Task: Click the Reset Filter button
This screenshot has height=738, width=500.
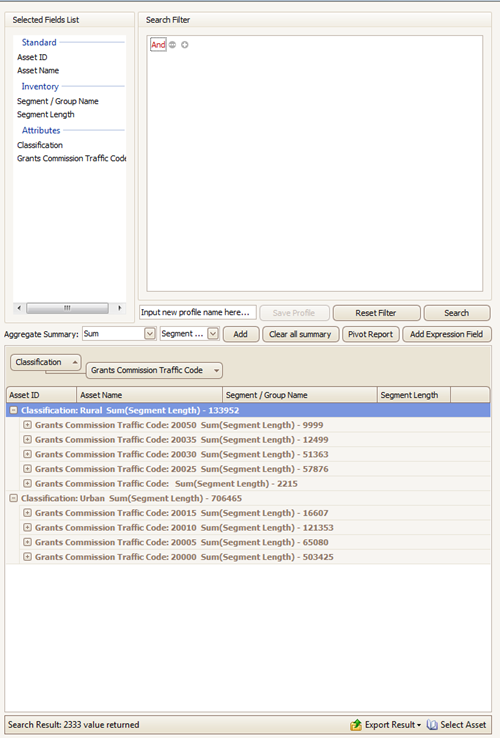Action: 376,313
